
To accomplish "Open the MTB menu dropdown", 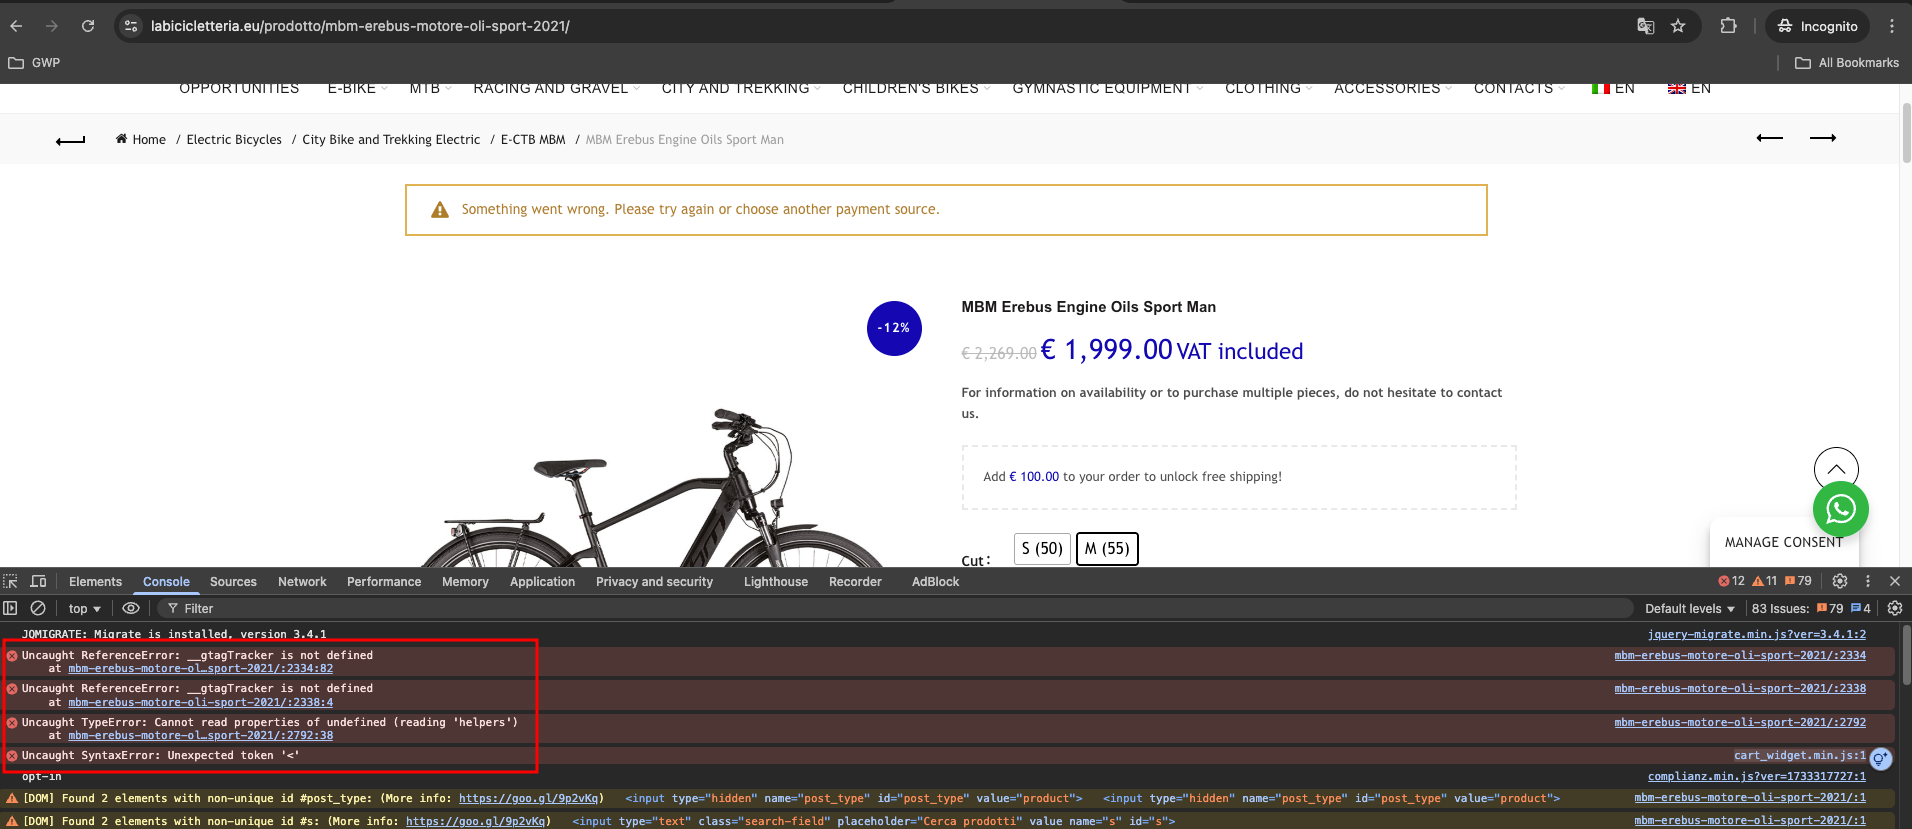I will (430, 88).
